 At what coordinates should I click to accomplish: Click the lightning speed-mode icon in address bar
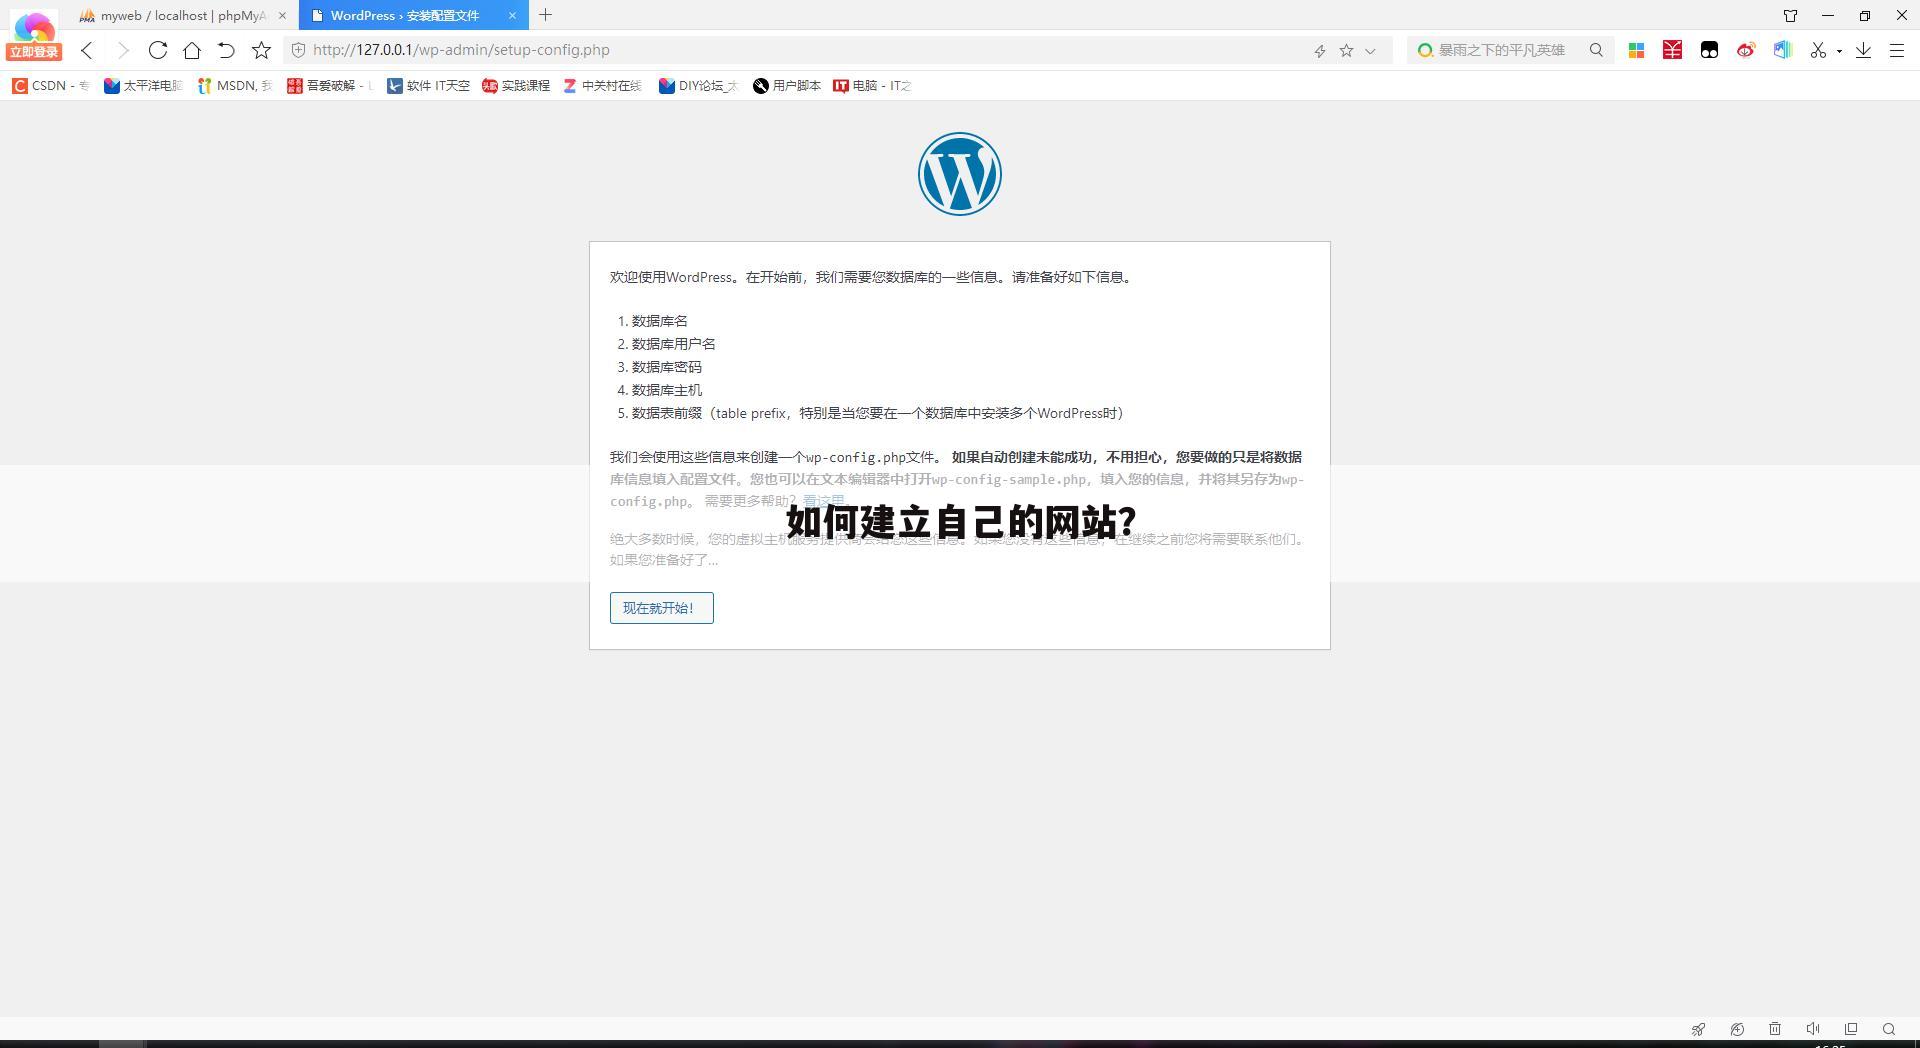tap(1320, 50)
